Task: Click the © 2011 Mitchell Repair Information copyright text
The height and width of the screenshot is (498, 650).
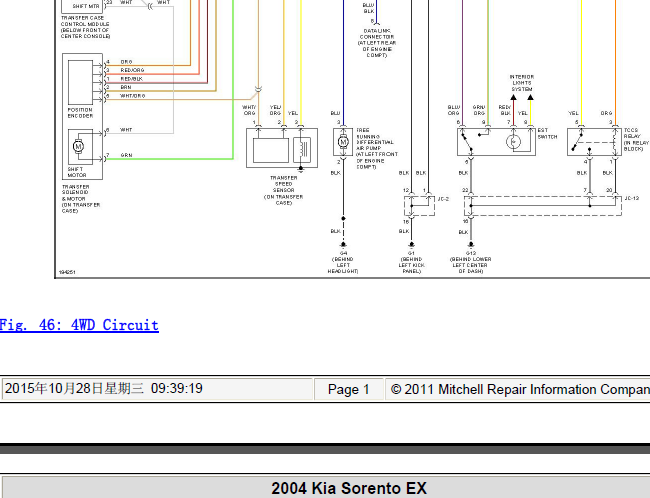Action: (x=520, y=389)
